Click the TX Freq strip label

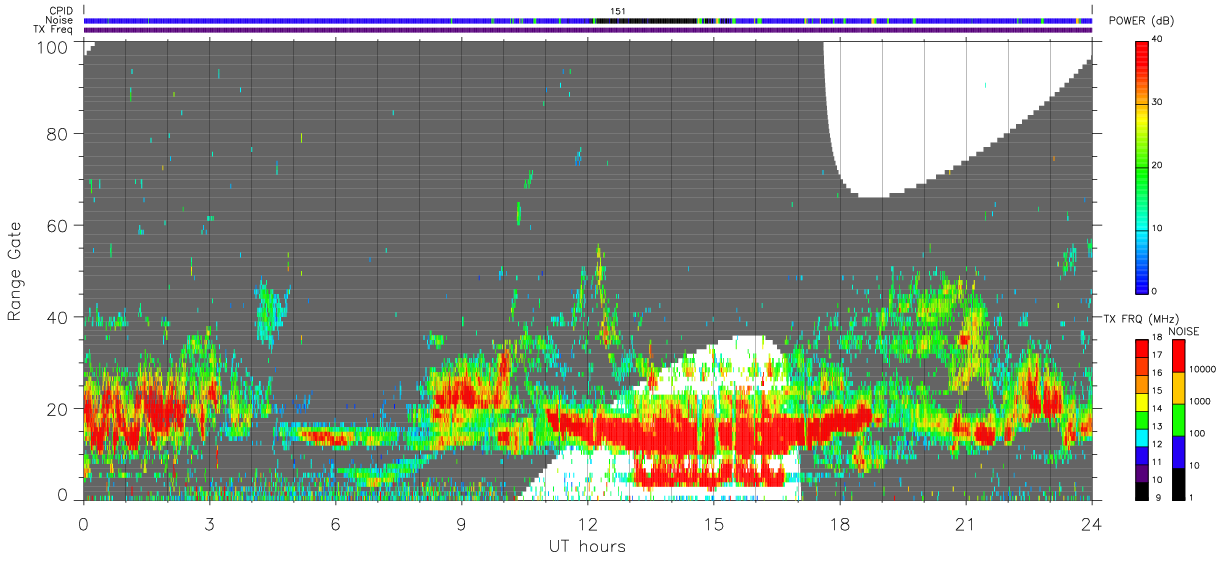coord(54,29)
